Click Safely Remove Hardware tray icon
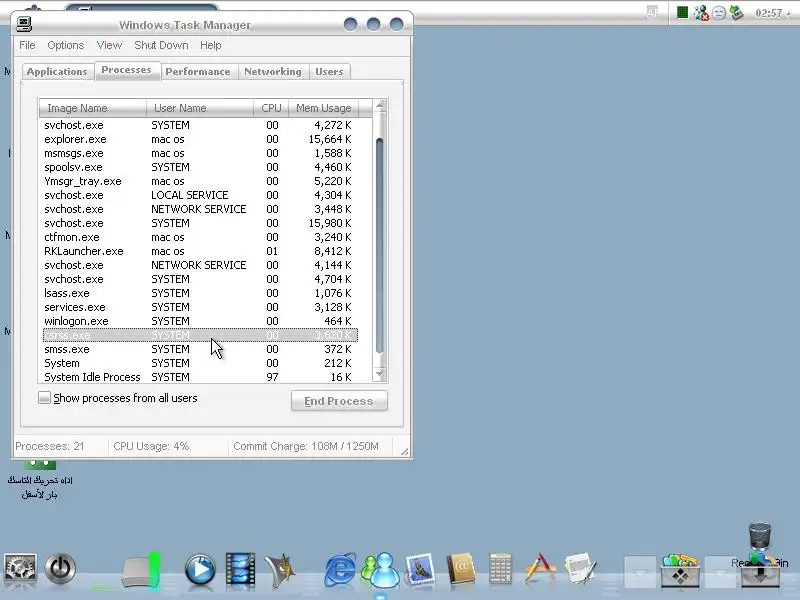 (x=736, y=12)
